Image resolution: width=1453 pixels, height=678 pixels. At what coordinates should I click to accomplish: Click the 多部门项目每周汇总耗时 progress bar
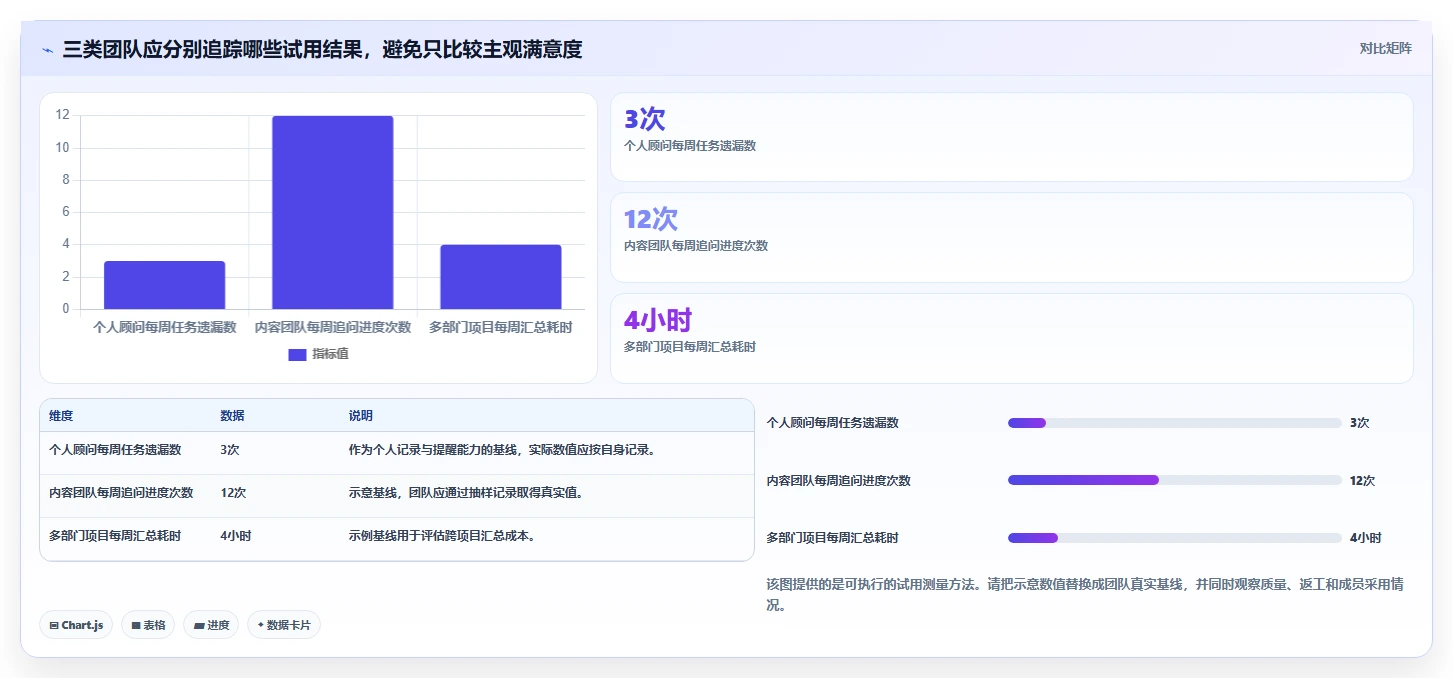point(1175,538)
